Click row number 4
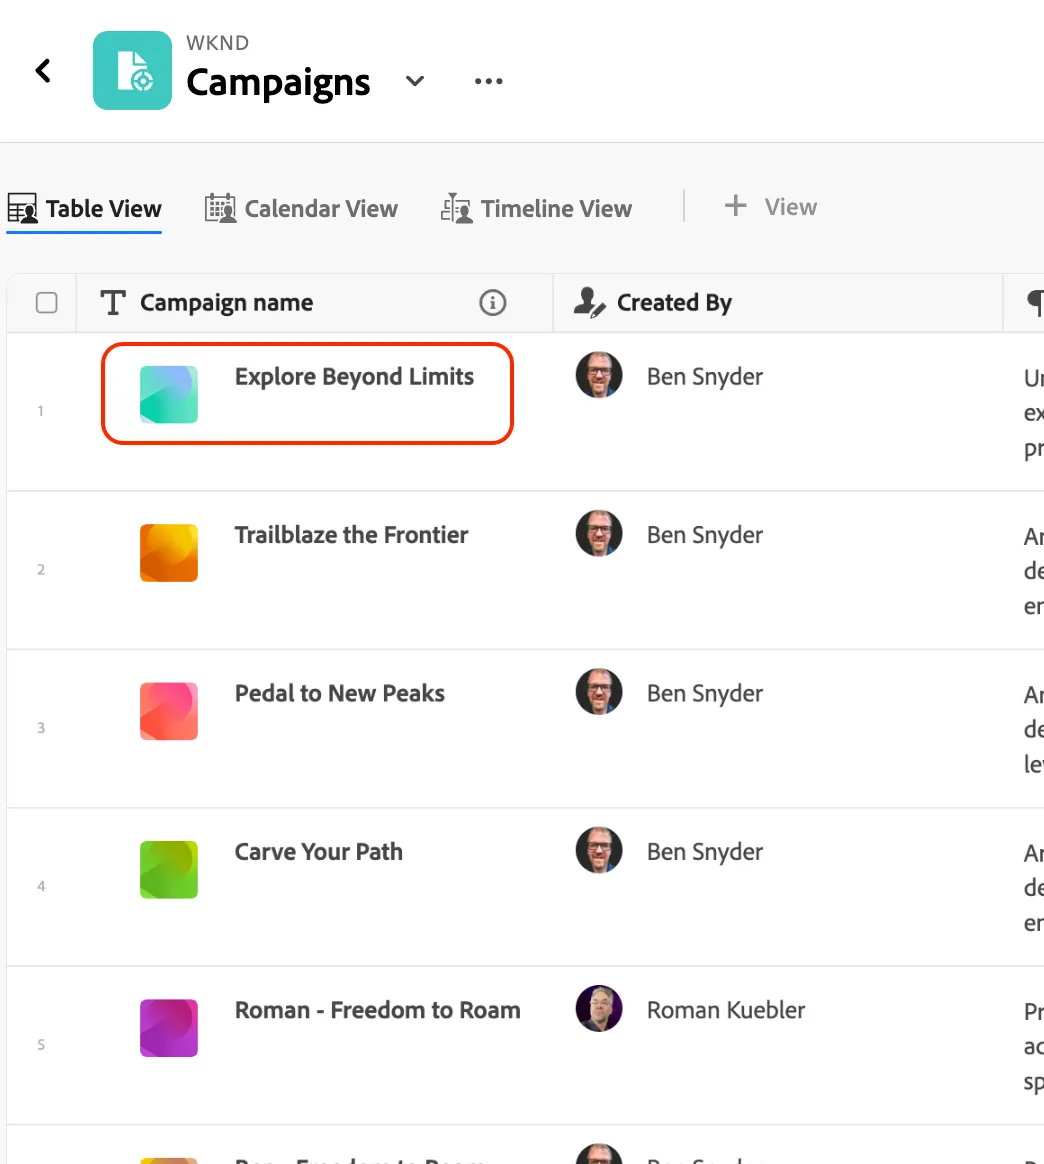 point(41,886)
